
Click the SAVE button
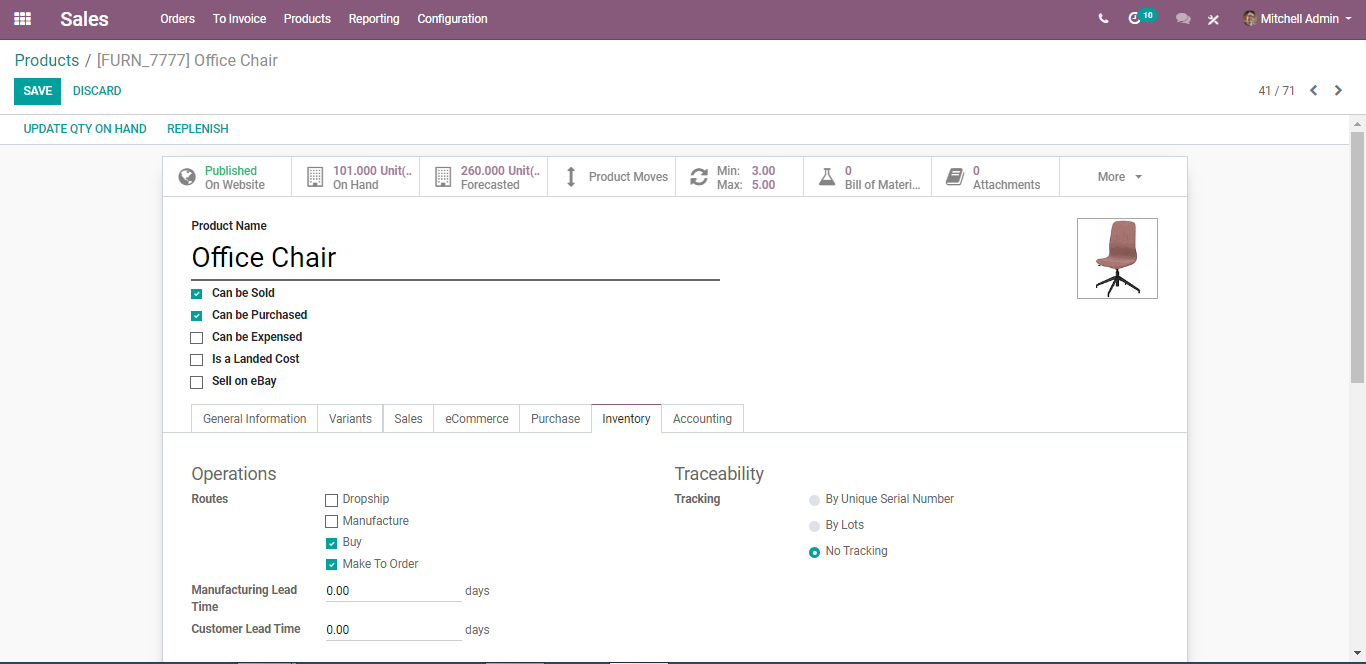tap(37, 91)
